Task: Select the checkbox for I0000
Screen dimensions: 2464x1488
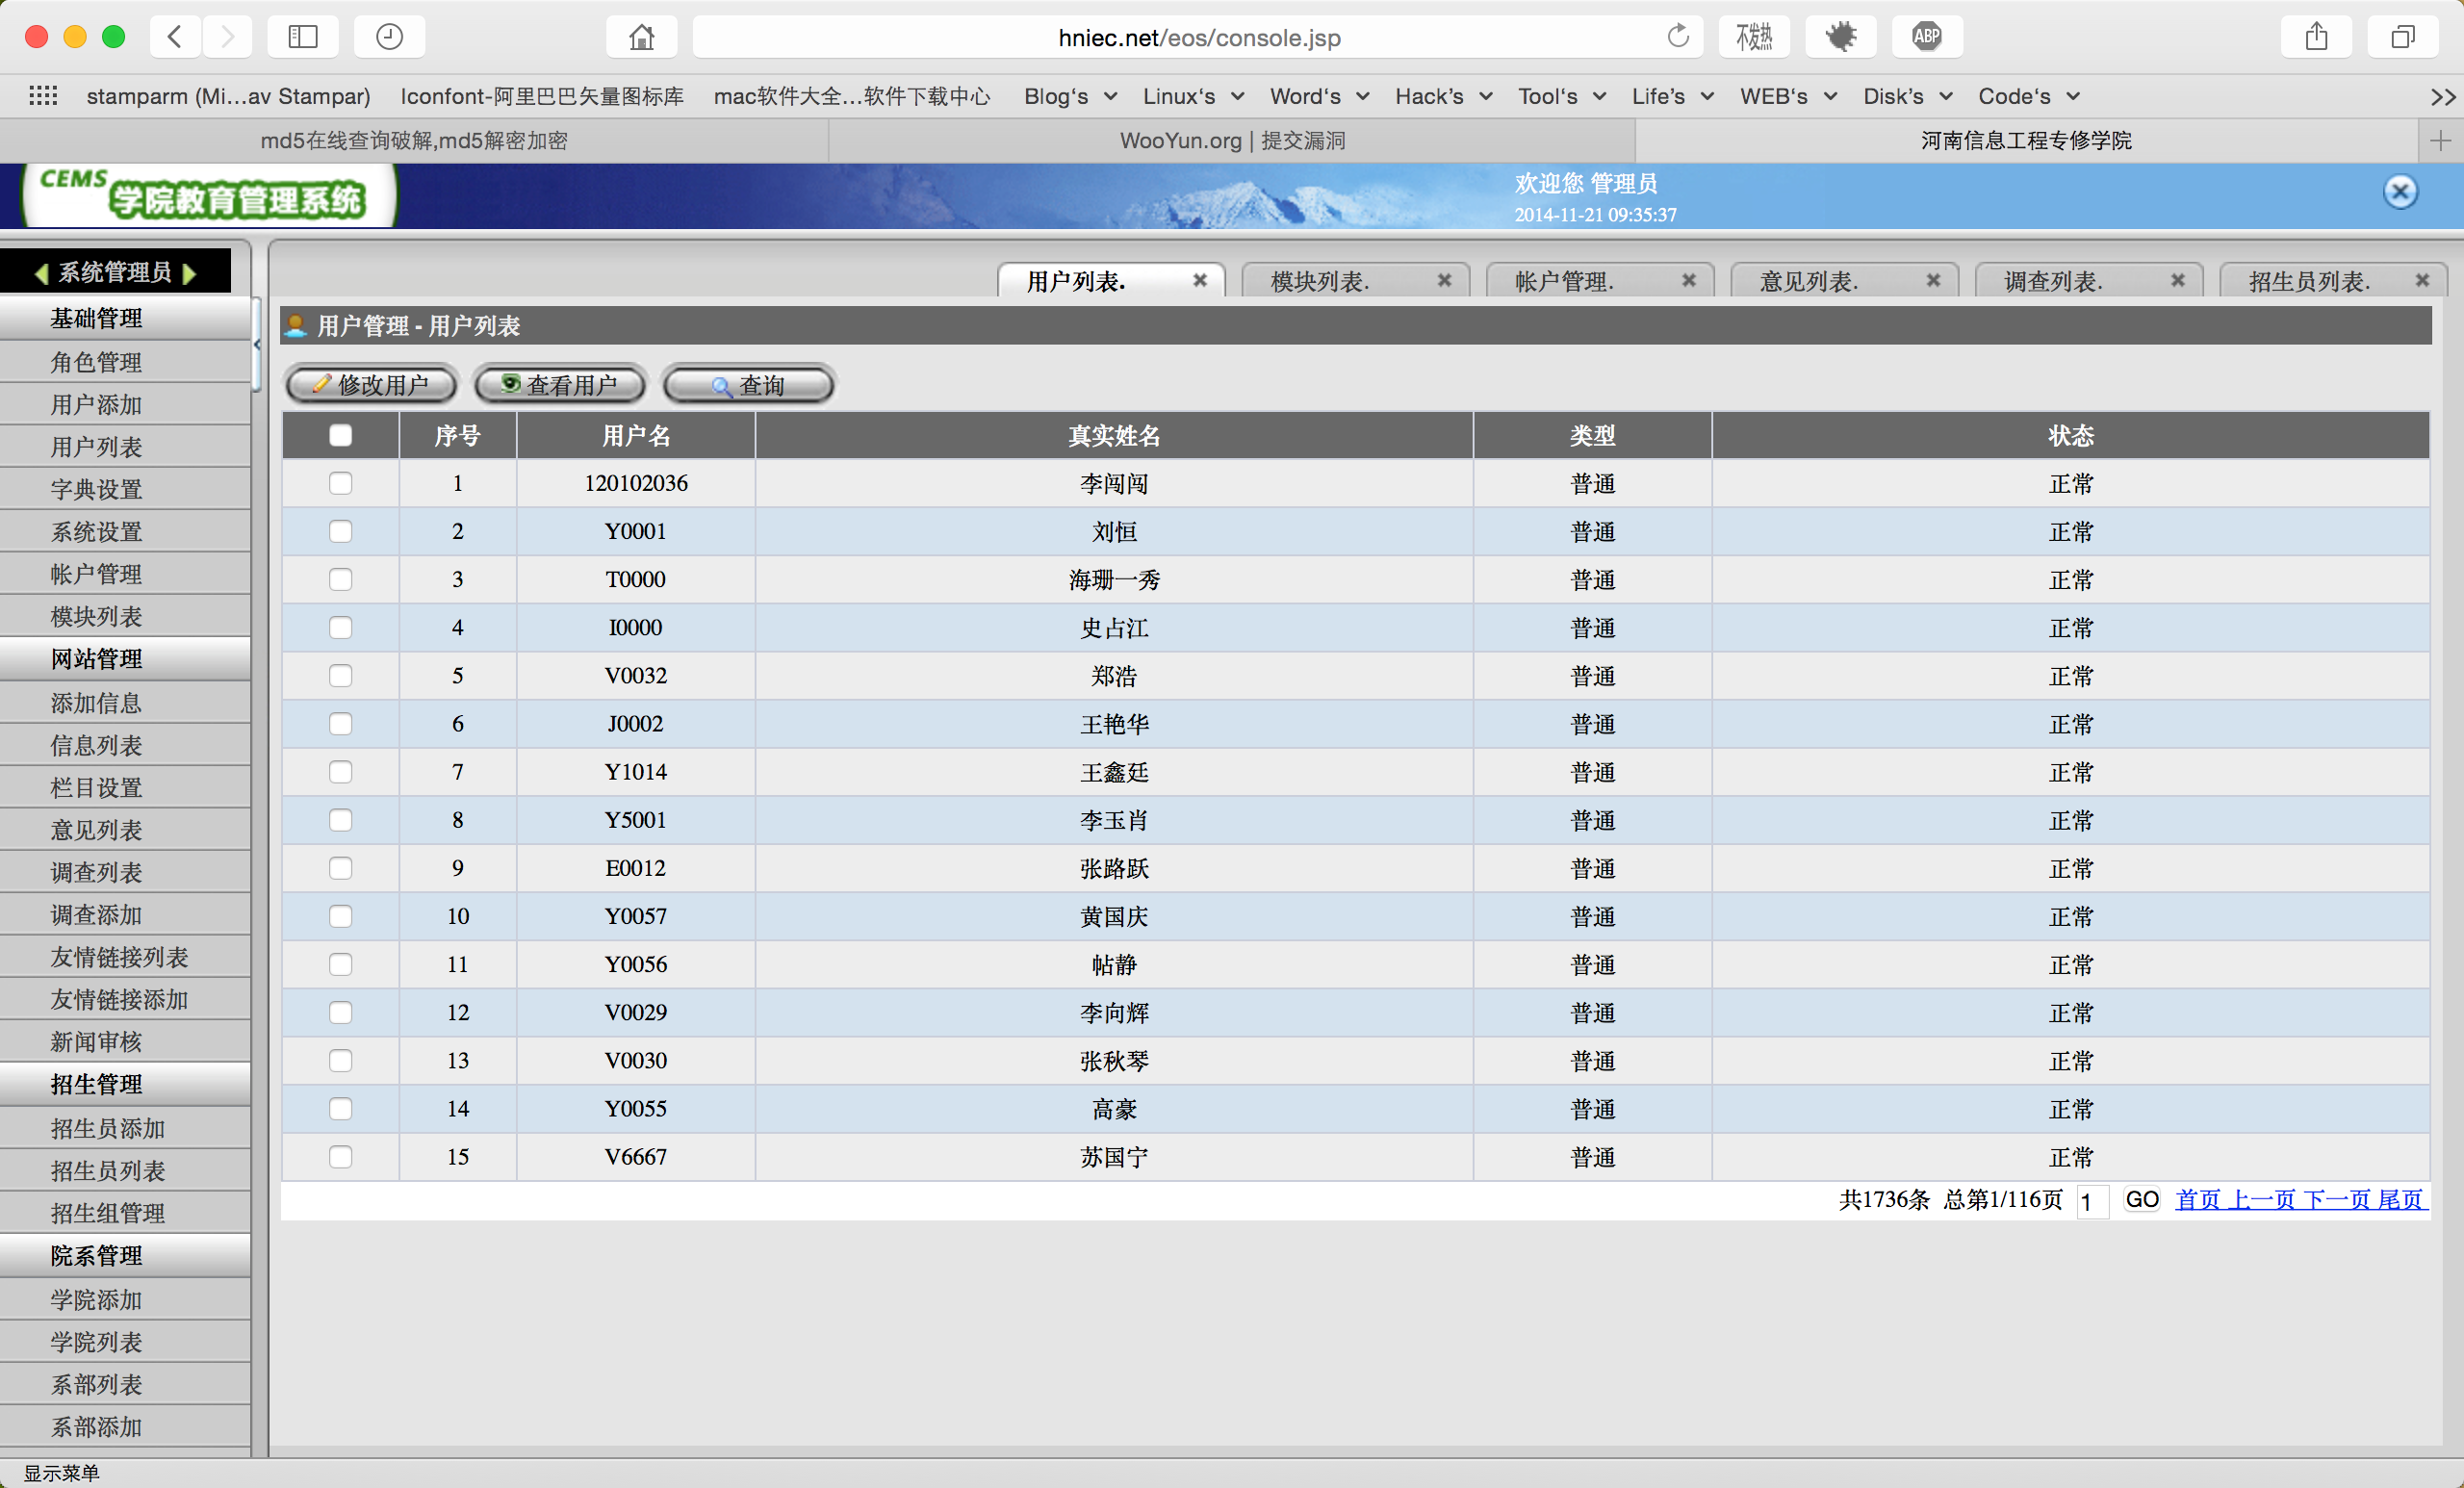Action: click(x=341, y=628)
